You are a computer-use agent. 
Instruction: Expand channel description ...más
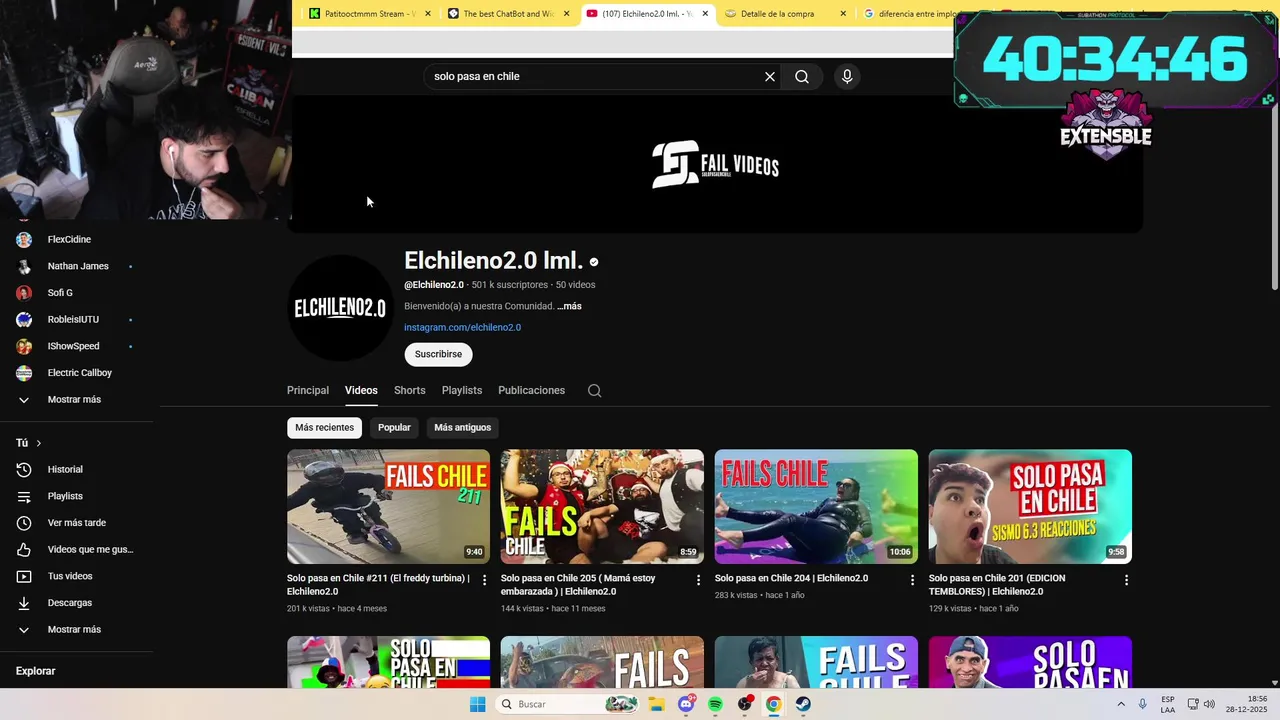click(569, 306)
